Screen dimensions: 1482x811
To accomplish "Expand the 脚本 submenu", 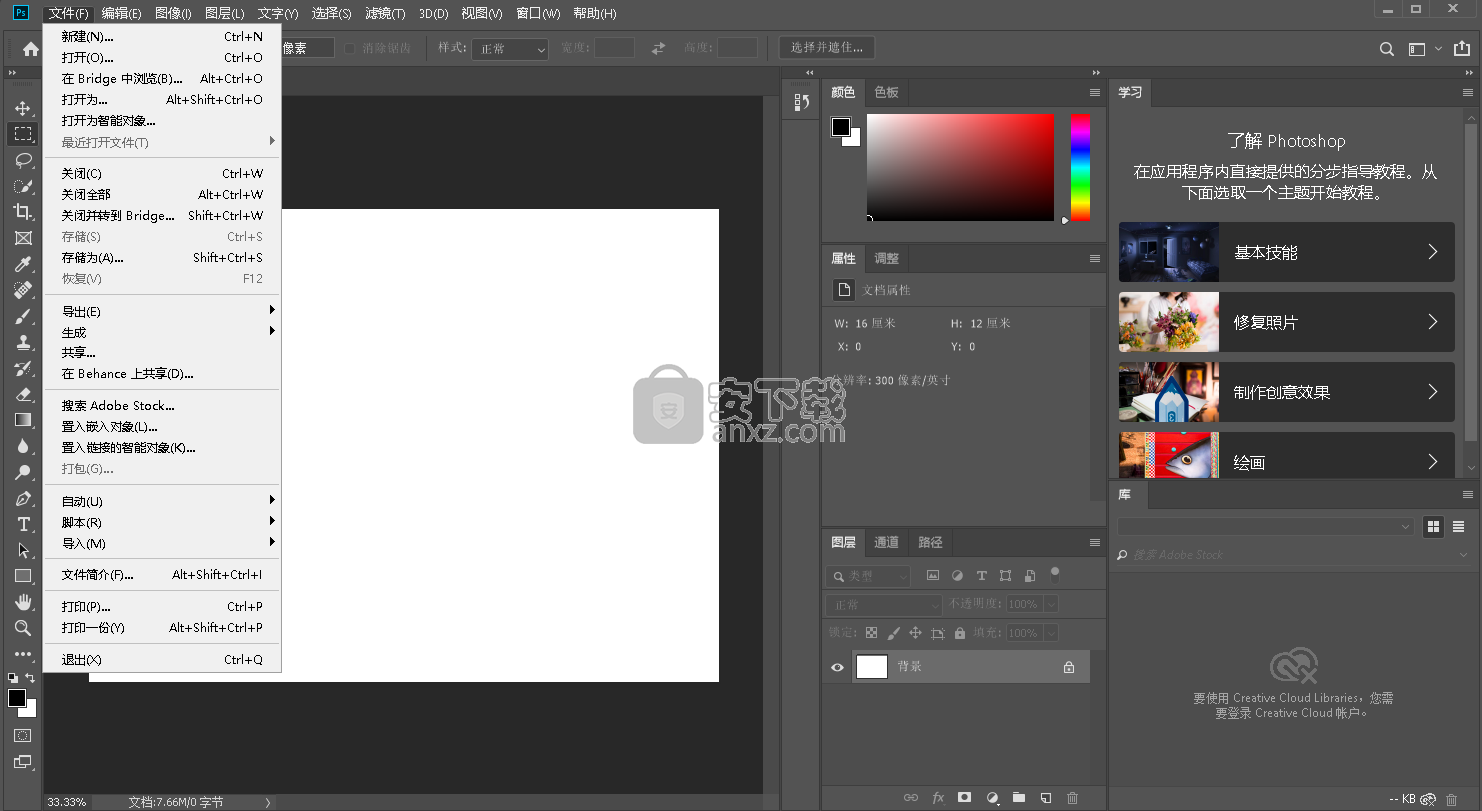I will coord(162,522).
